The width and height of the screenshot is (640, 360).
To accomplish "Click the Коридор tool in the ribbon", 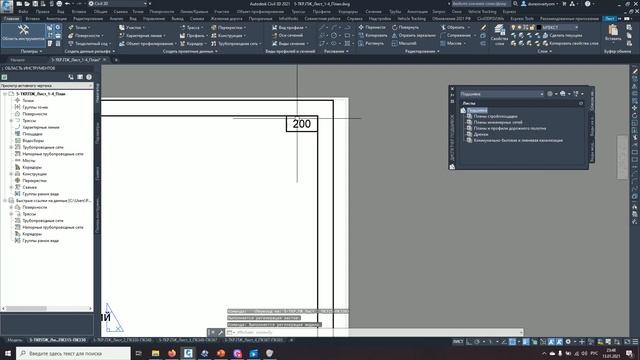I will click(192, 43).
